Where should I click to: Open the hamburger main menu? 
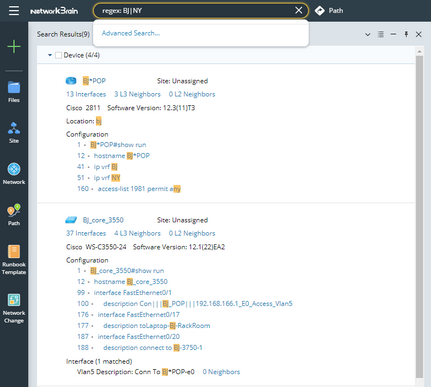pyautogui.click(x=14, y=10)
